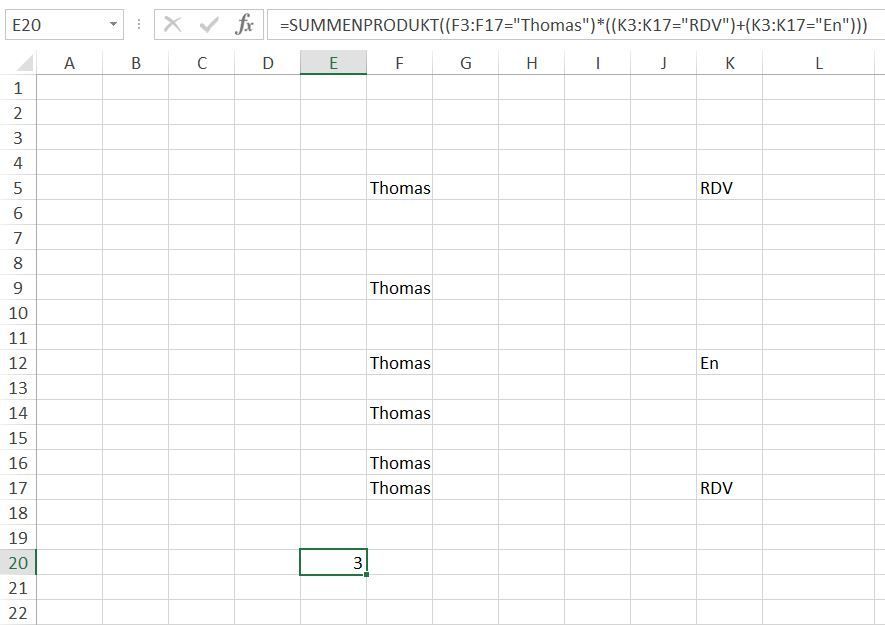Click cell F14 containing Thomas
Image resolution: width=885 pixels, height=625 pixels.
tap(400, 413)
